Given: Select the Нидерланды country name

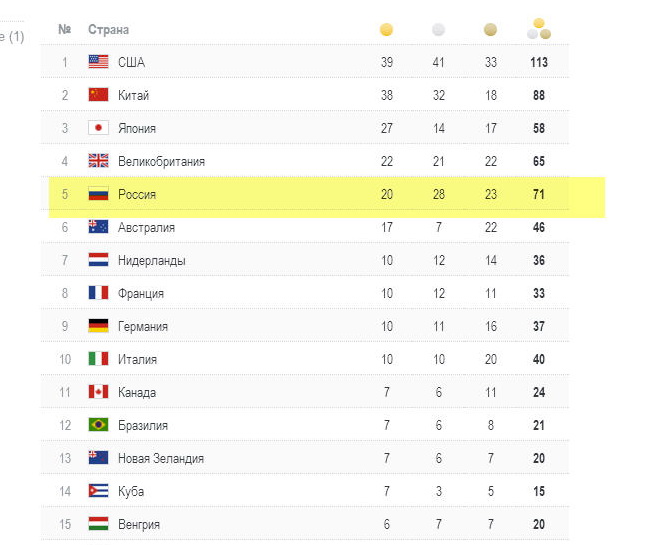Looking at the screenshot, I should click(x=151, y=260).
